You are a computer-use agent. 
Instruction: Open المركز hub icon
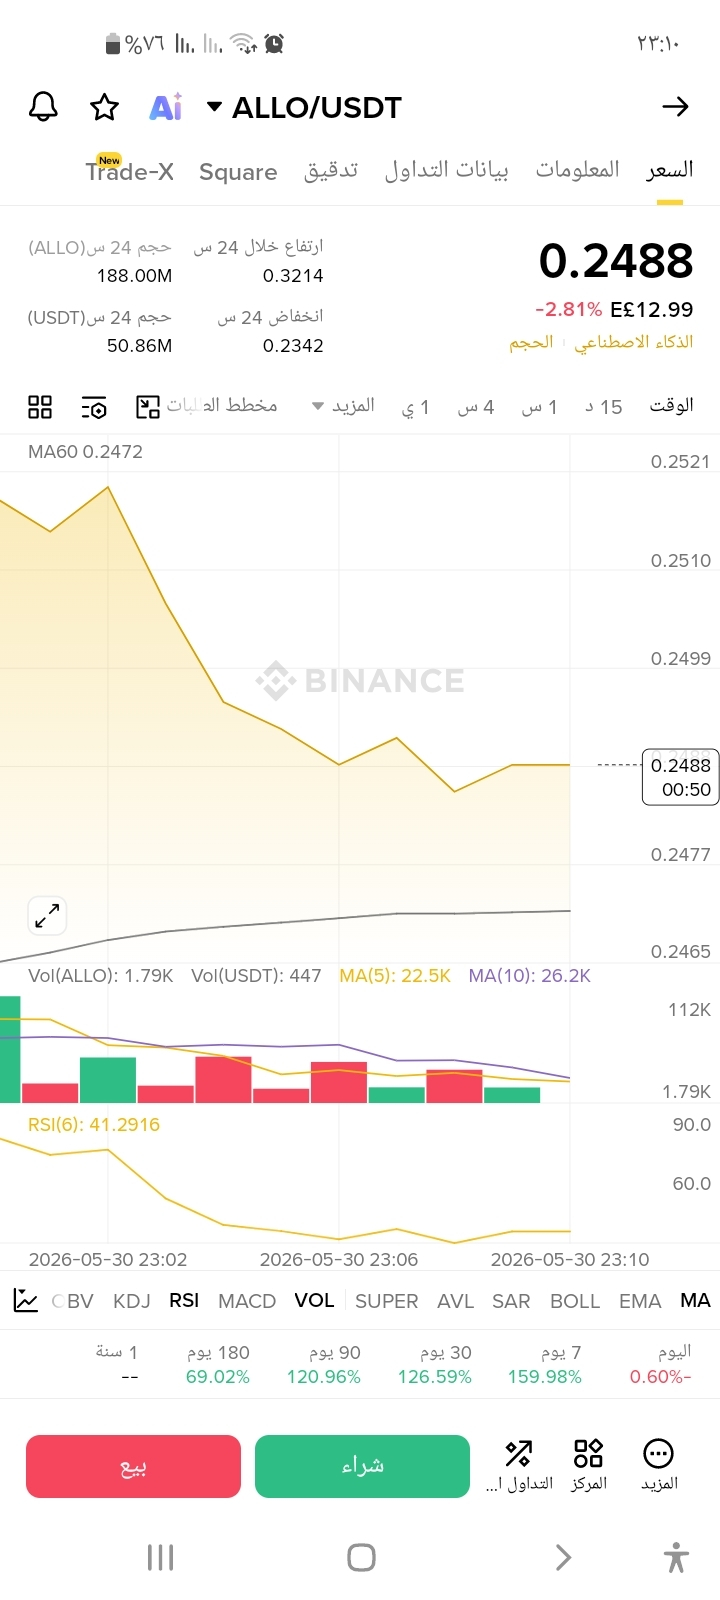pyautogui.click(x=588, y=1466)
